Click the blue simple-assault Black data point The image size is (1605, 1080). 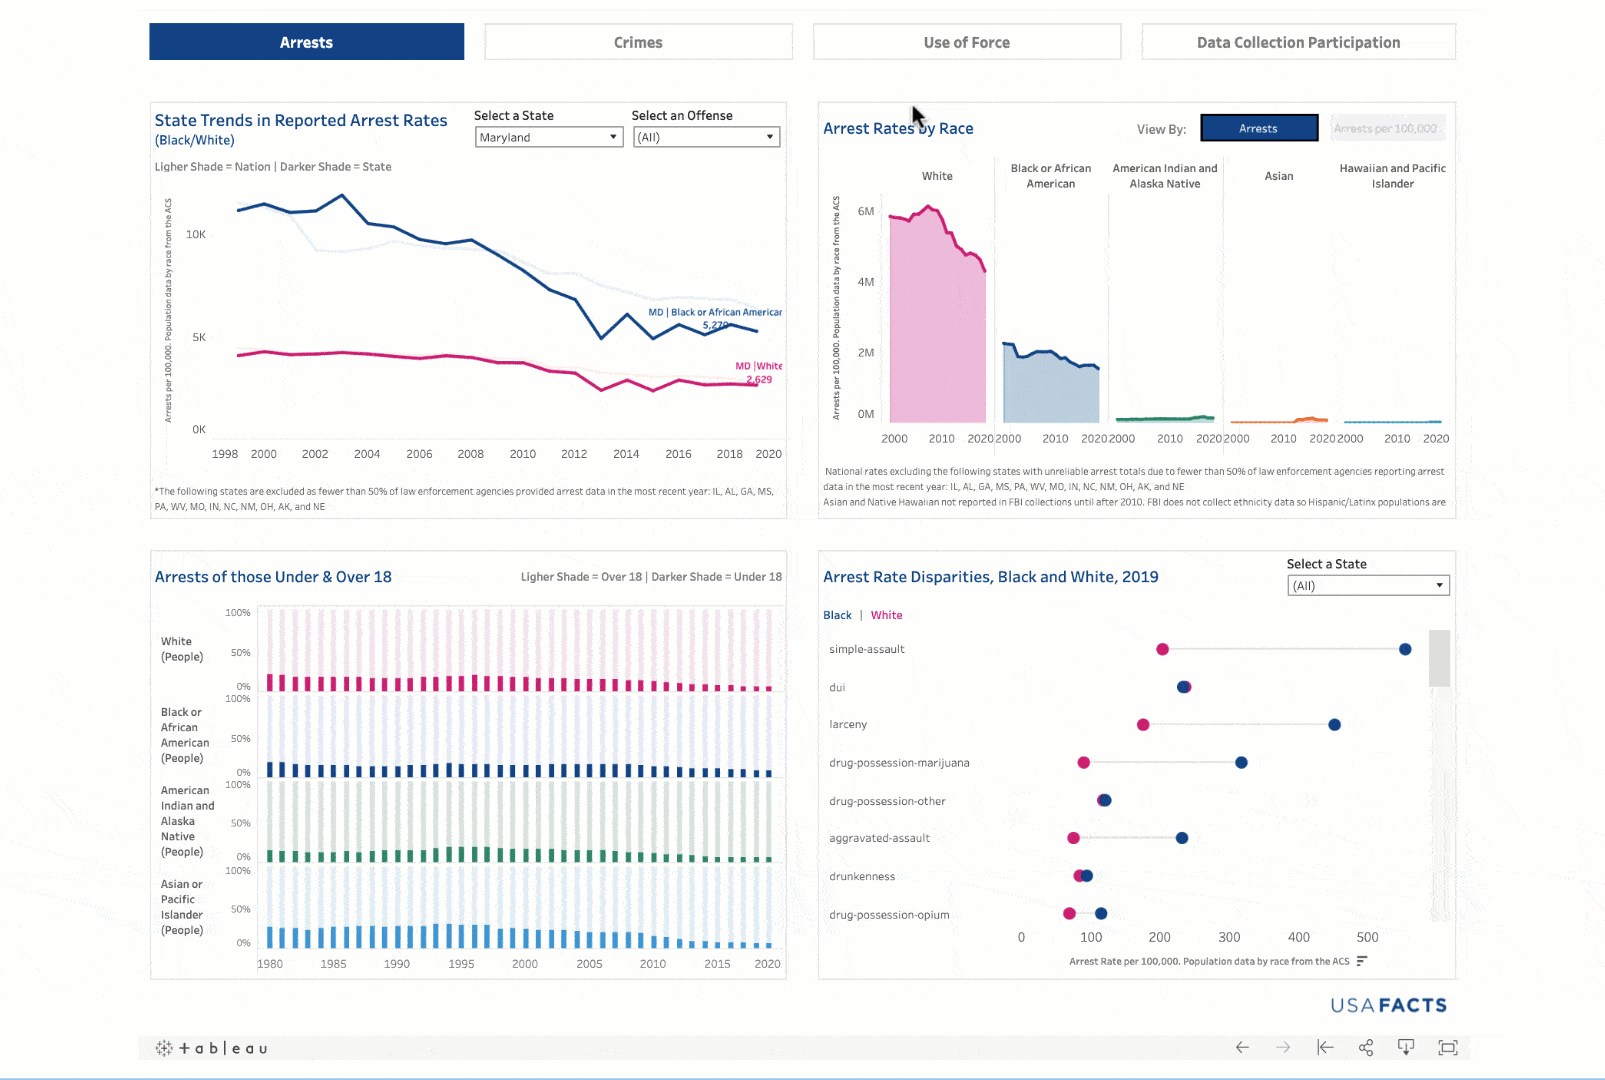(x=1405, y=649)
